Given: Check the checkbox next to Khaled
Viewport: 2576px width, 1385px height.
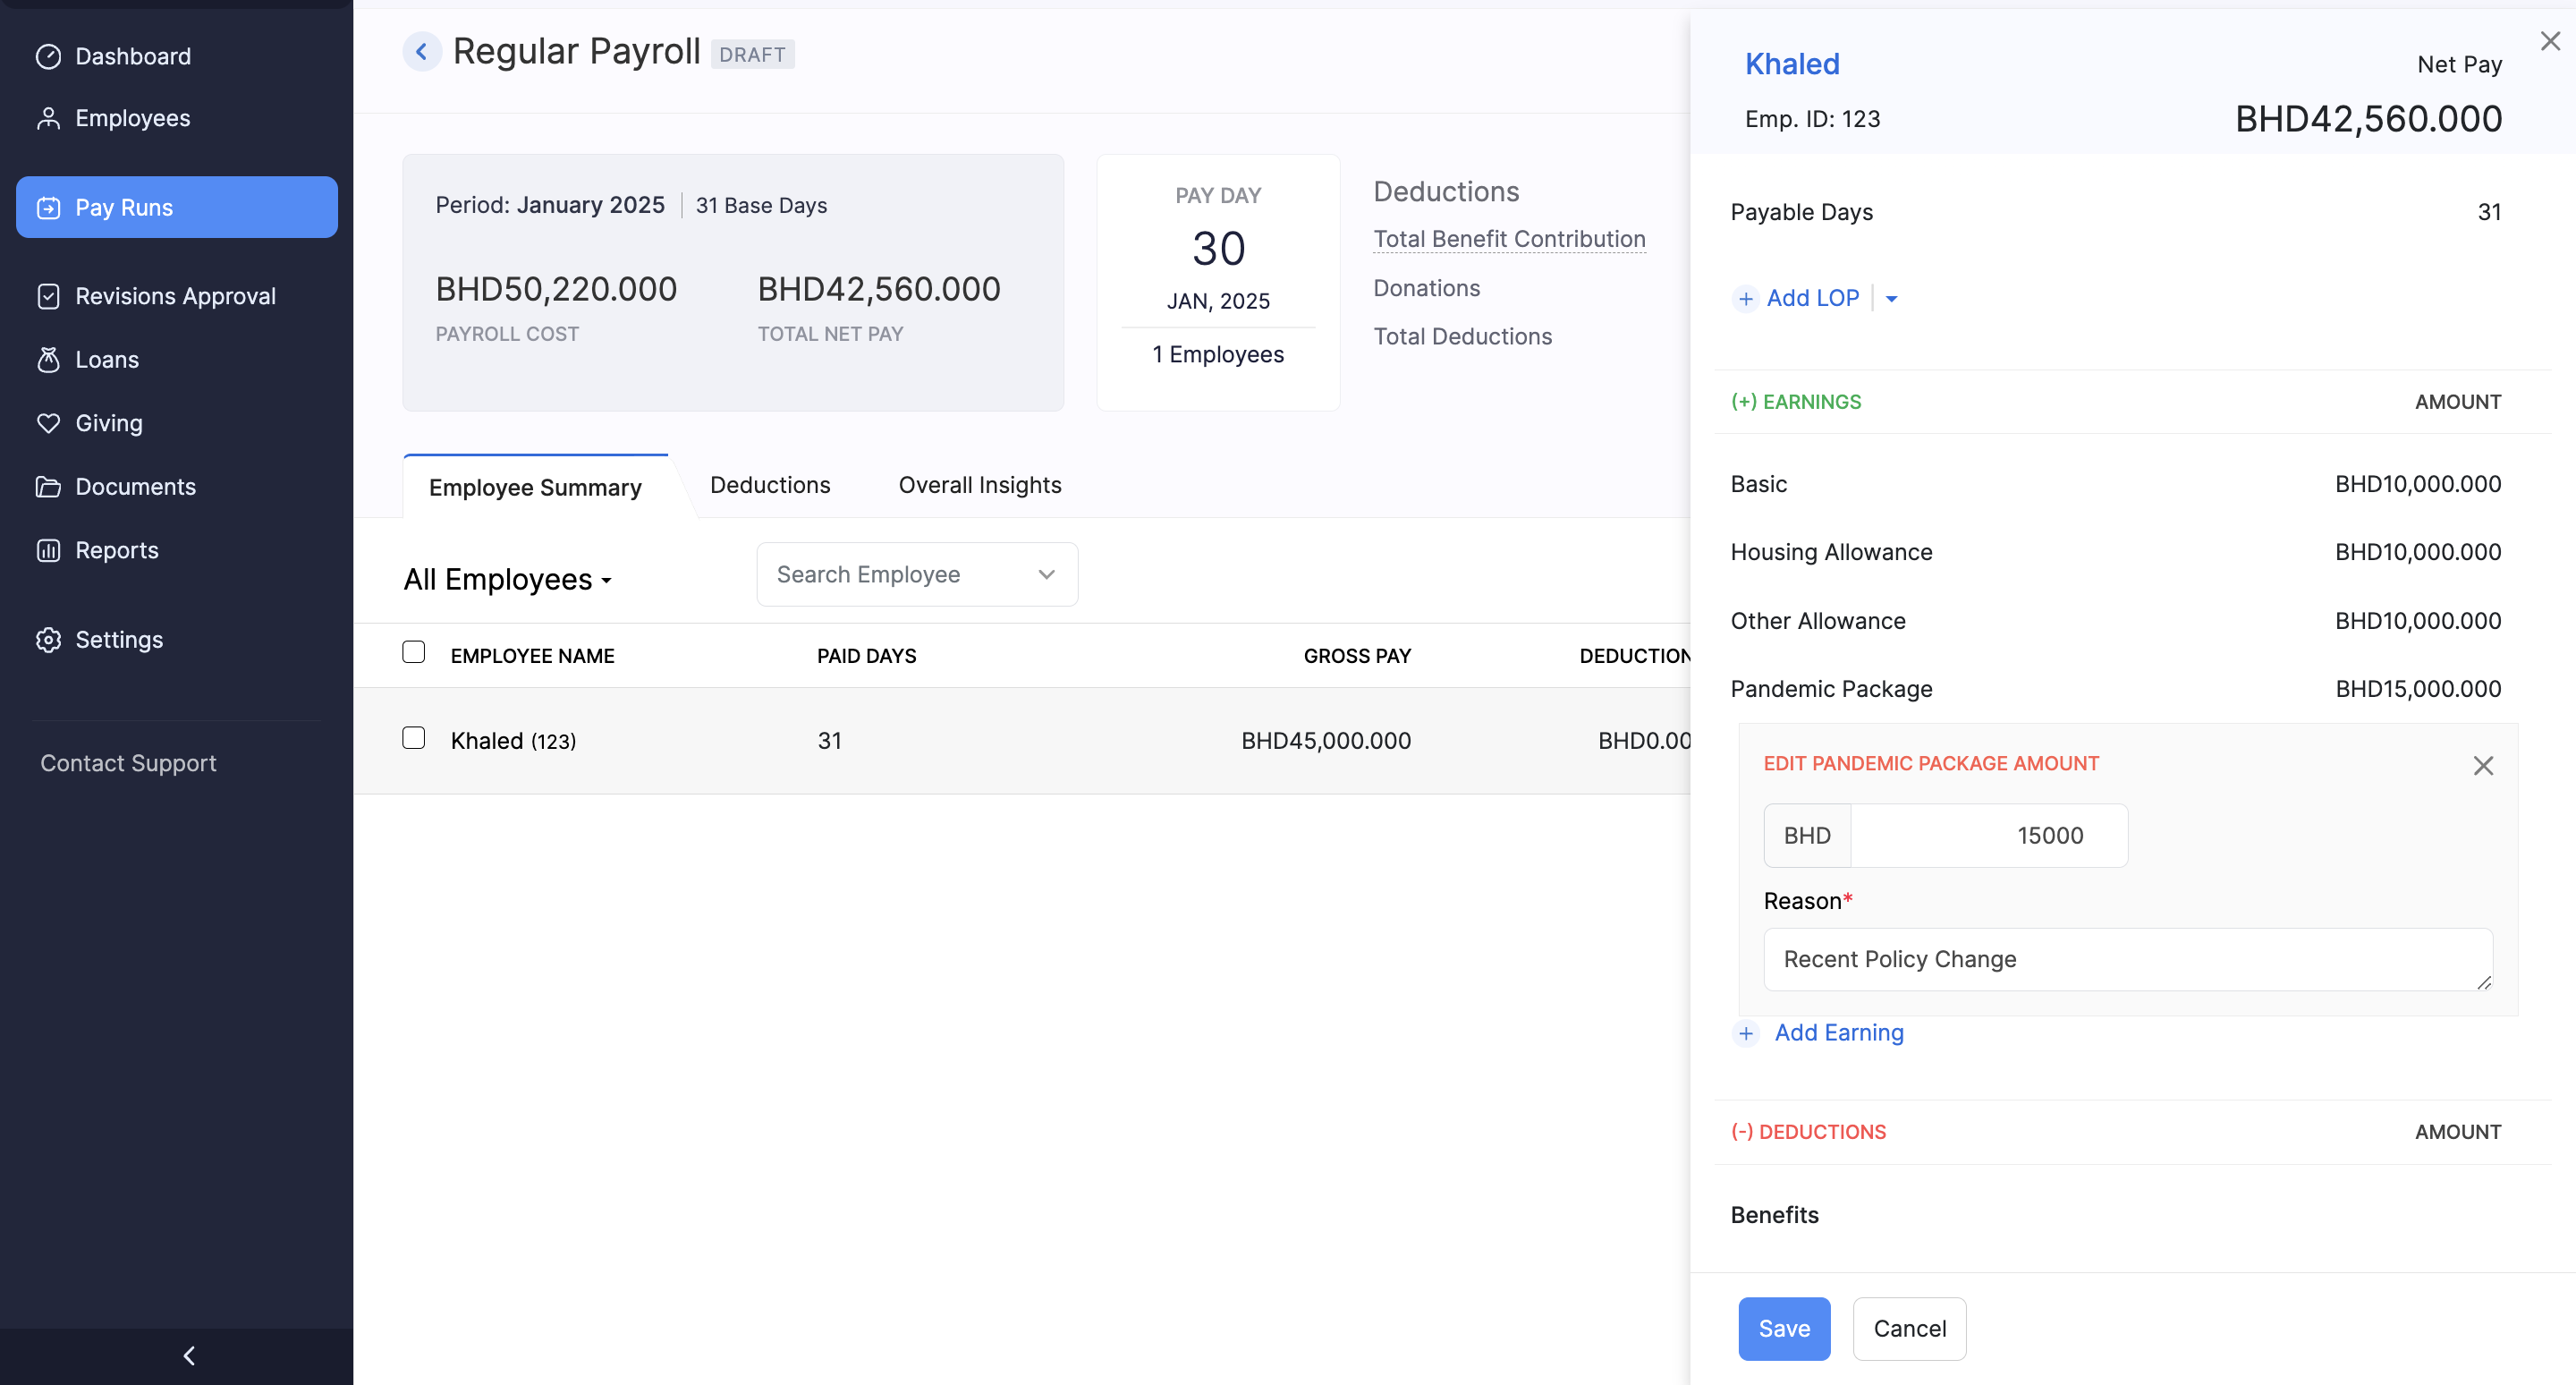Looking at the screenshot, I should (413, 738).
